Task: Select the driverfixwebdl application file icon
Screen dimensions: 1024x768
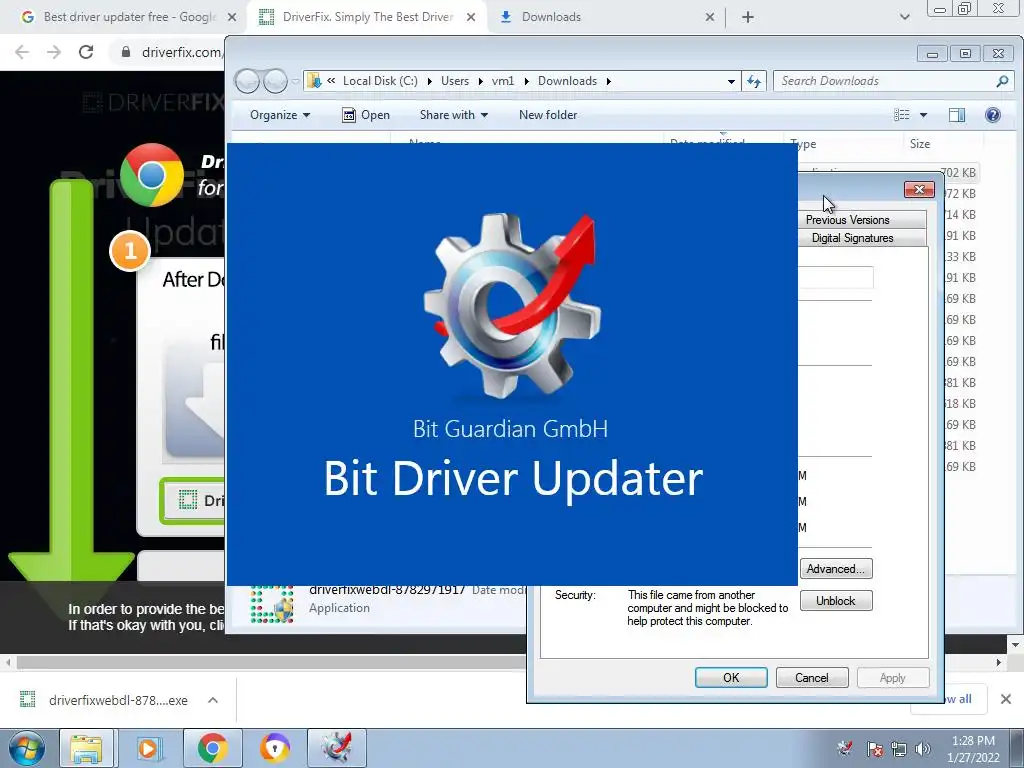Action: pos(272,605)
